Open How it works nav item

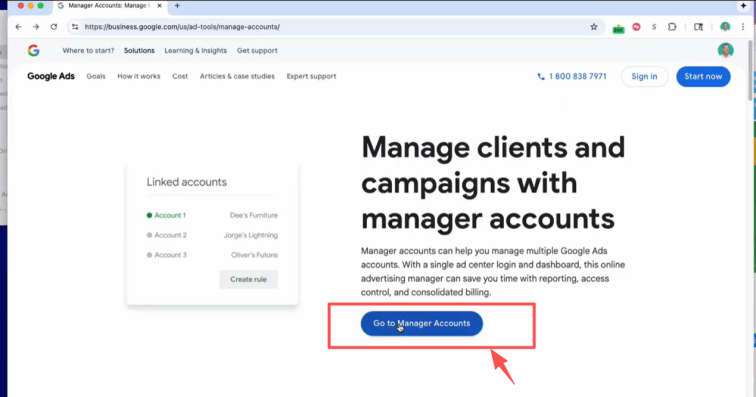pyautogui.click(x=139, y=76)
